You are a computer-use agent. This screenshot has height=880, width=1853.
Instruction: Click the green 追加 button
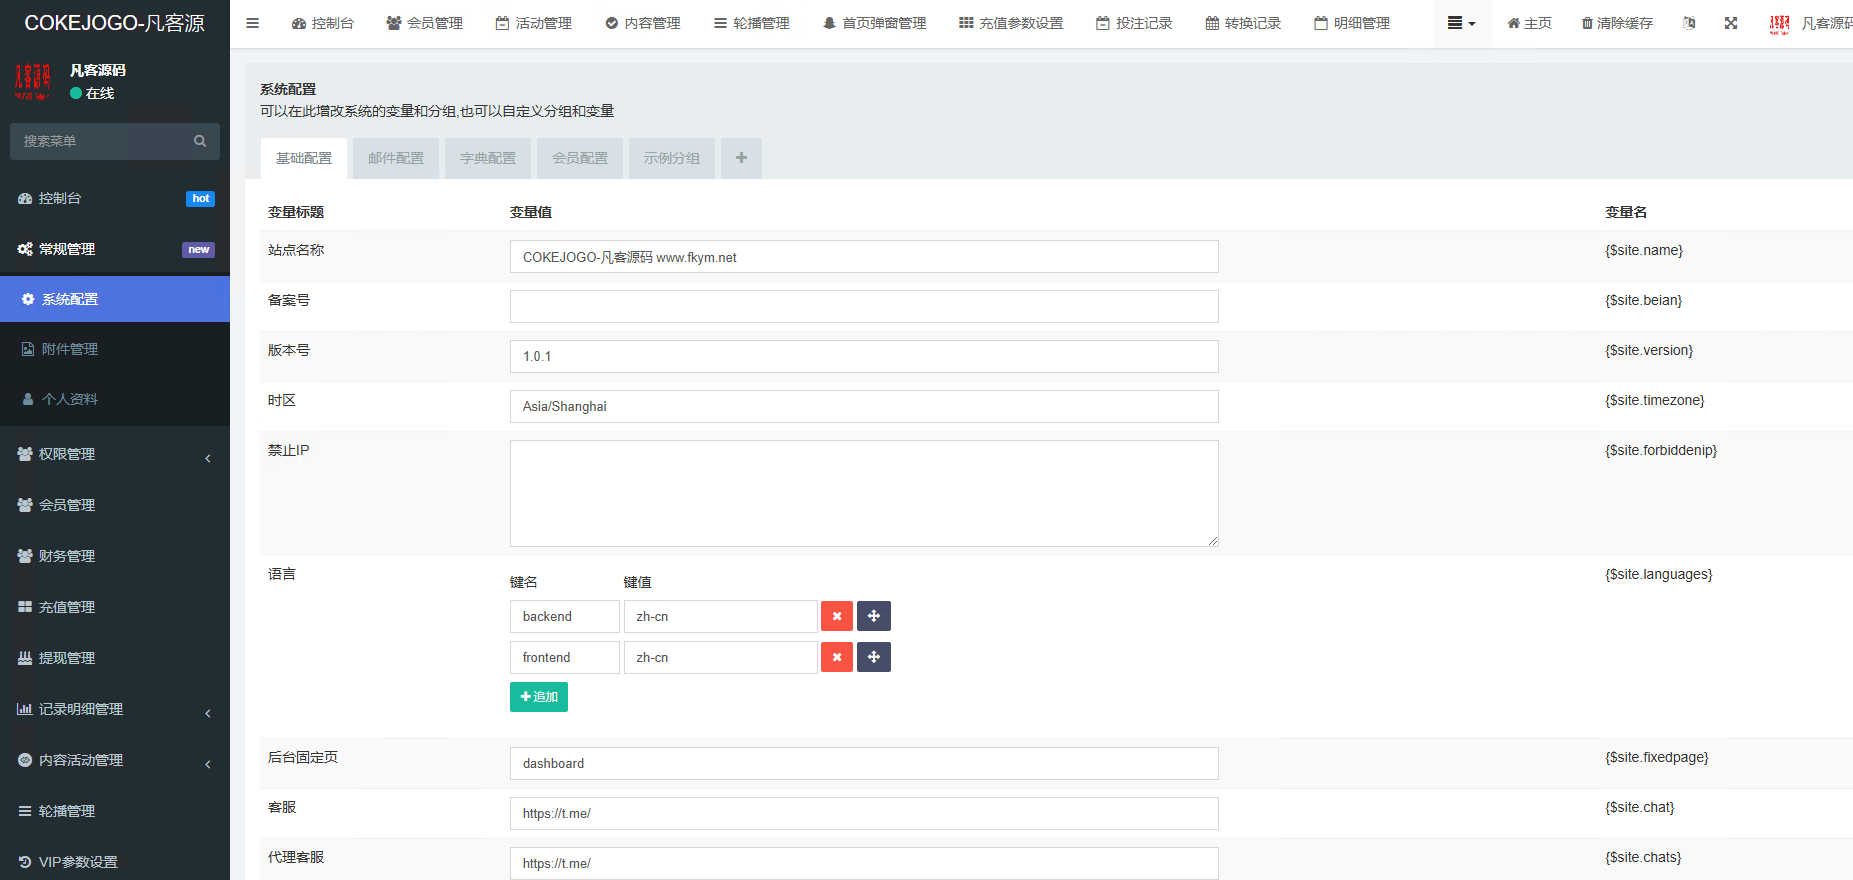(538, 697)
